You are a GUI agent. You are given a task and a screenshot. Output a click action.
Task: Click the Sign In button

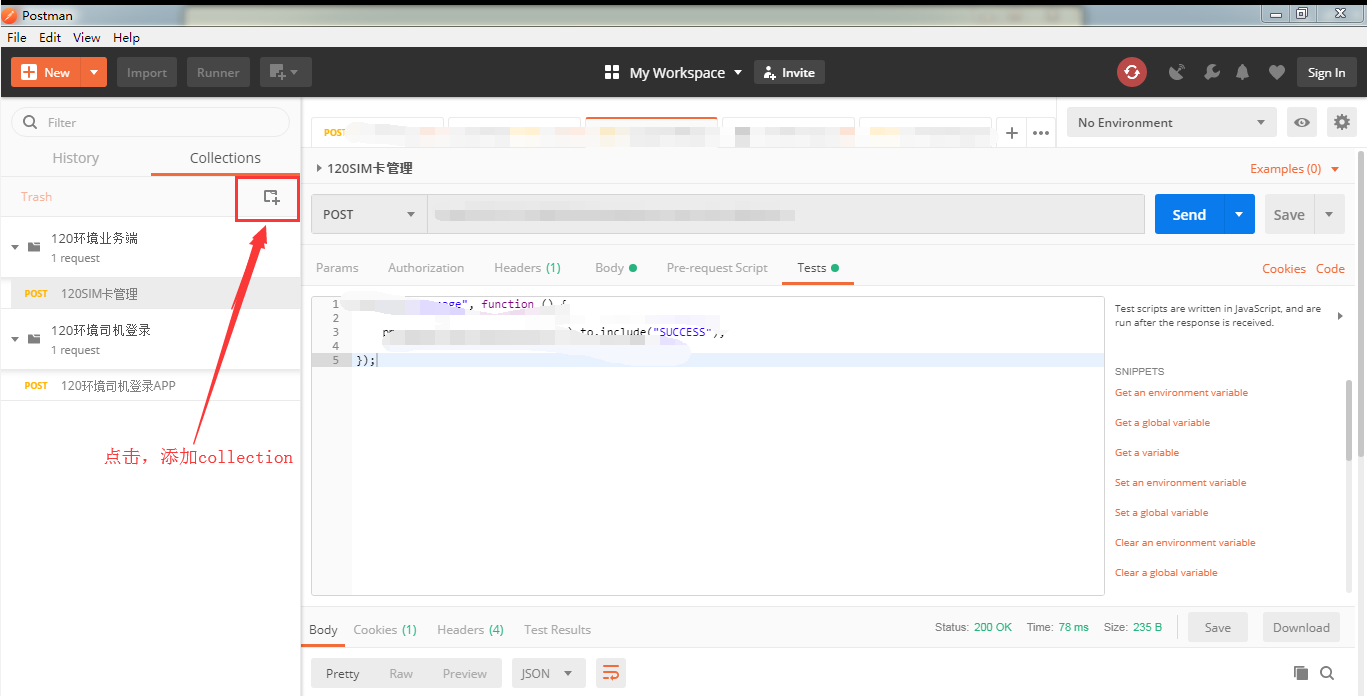coord(1327,72)
